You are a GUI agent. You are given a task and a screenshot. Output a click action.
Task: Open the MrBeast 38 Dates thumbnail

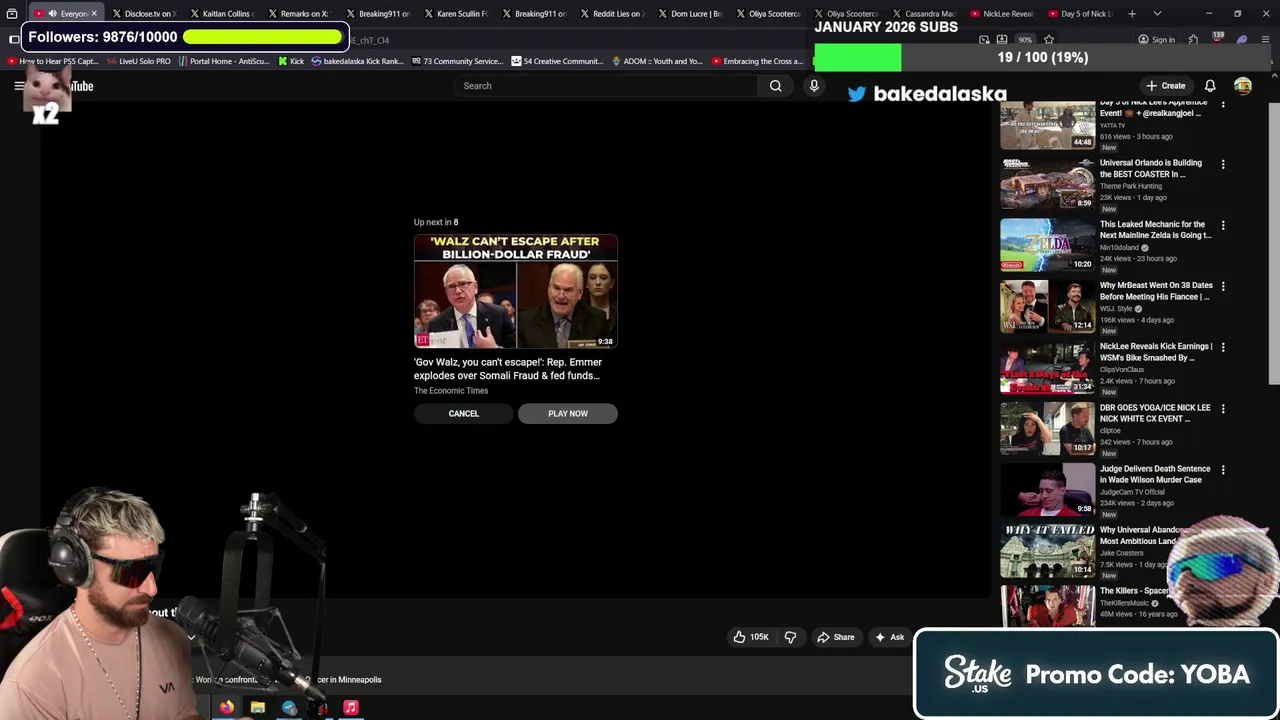click(1048, 306)
